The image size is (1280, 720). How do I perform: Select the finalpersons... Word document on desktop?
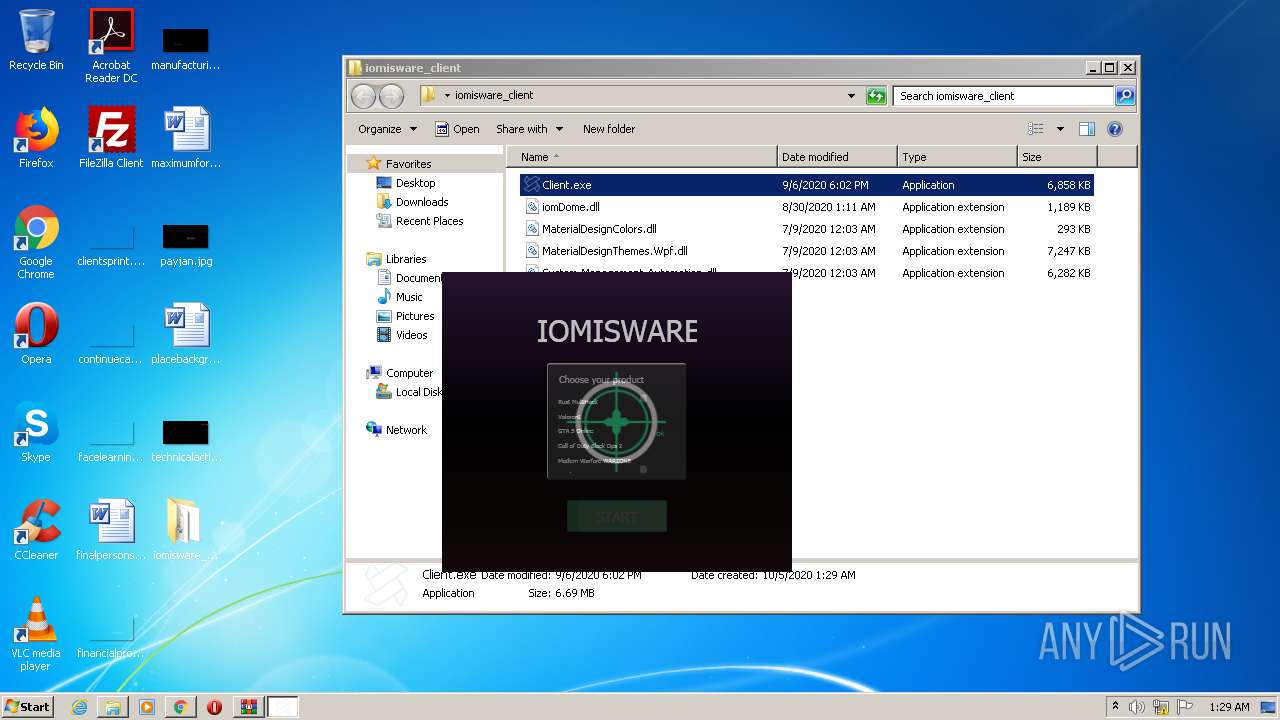click(x=111, y=530)
